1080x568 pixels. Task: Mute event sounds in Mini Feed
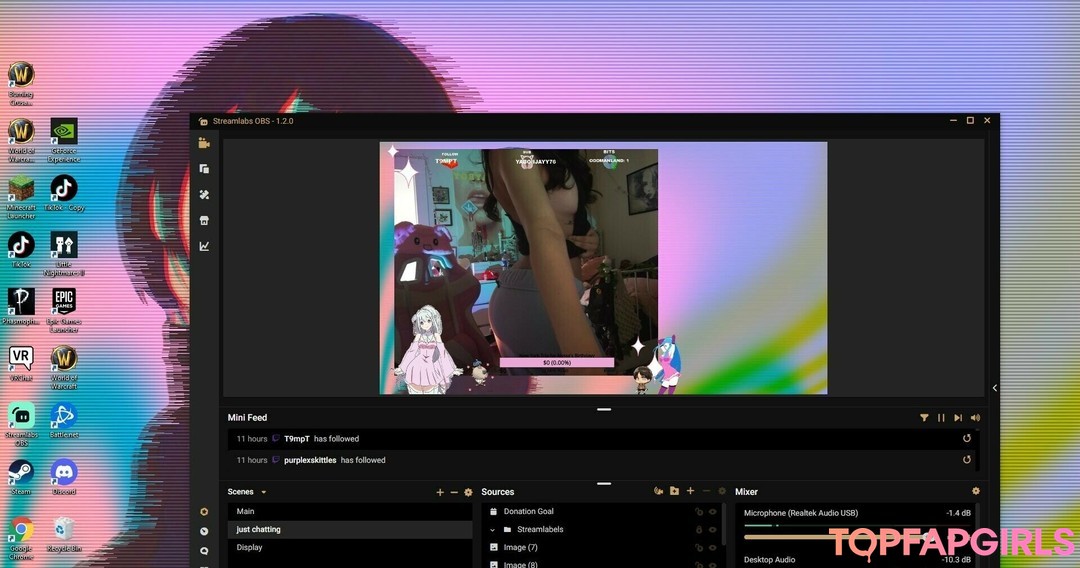[975, 418]
